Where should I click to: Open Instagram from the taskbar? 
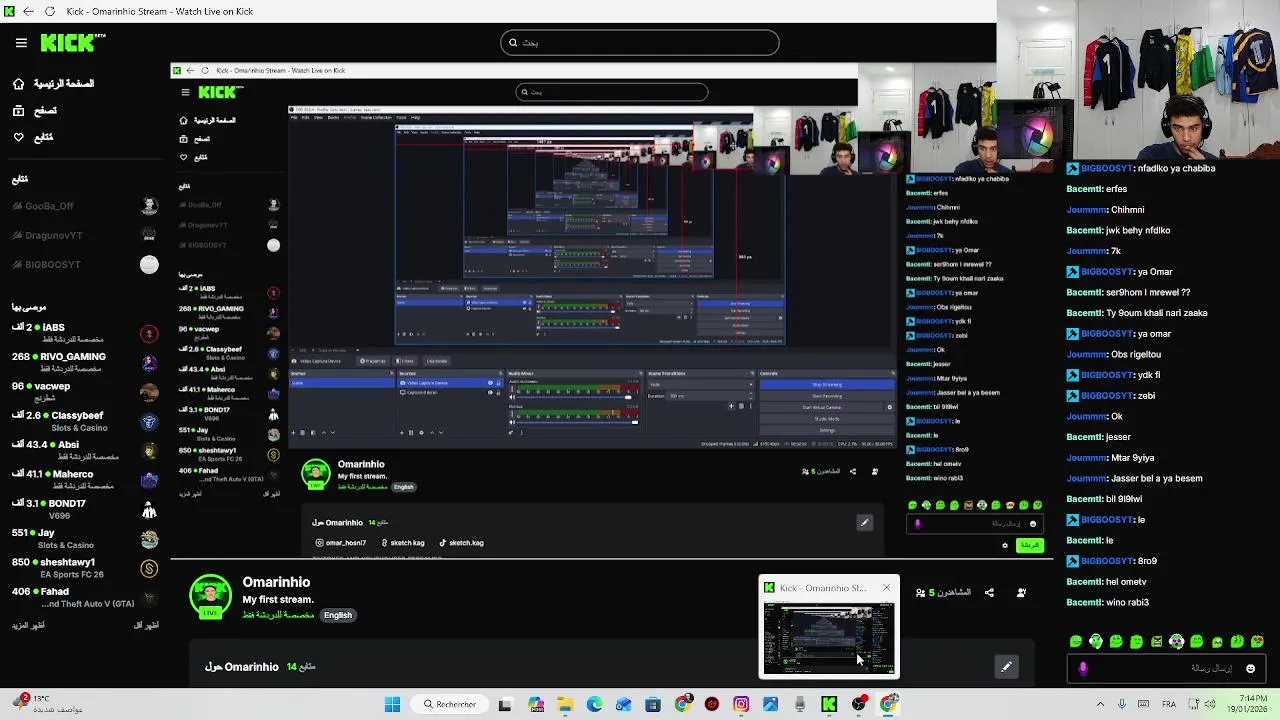(741, 704)
